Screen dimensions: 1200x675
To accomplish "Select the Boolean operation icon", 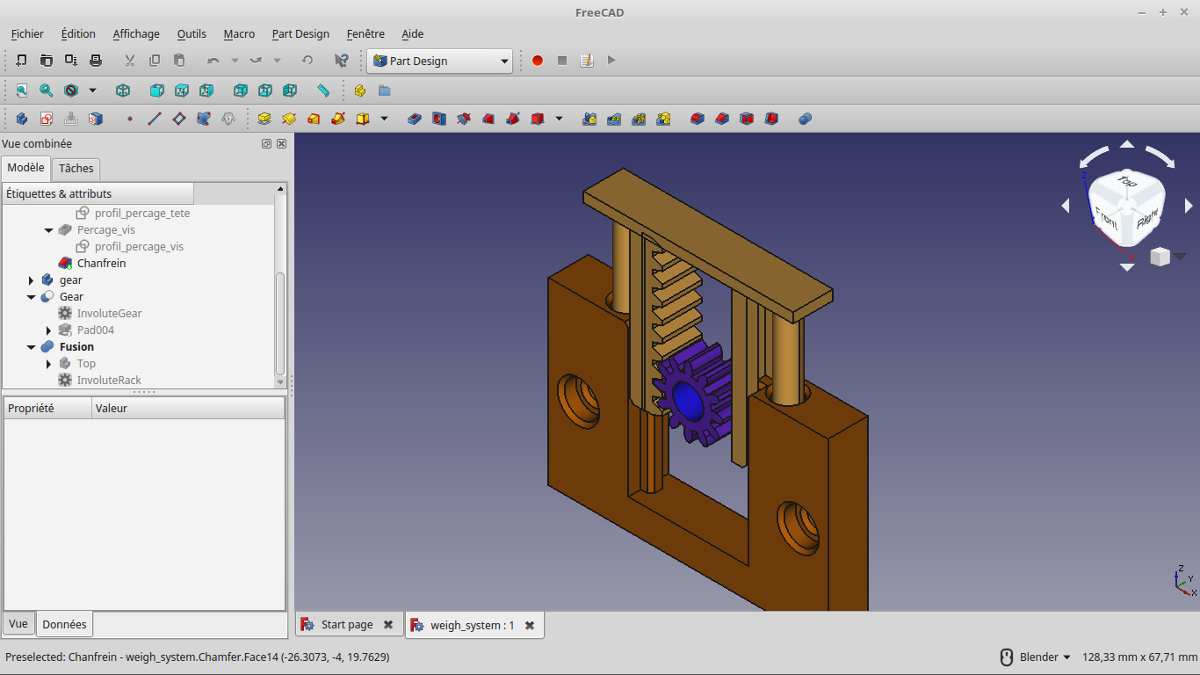I will tap(805, 119).
